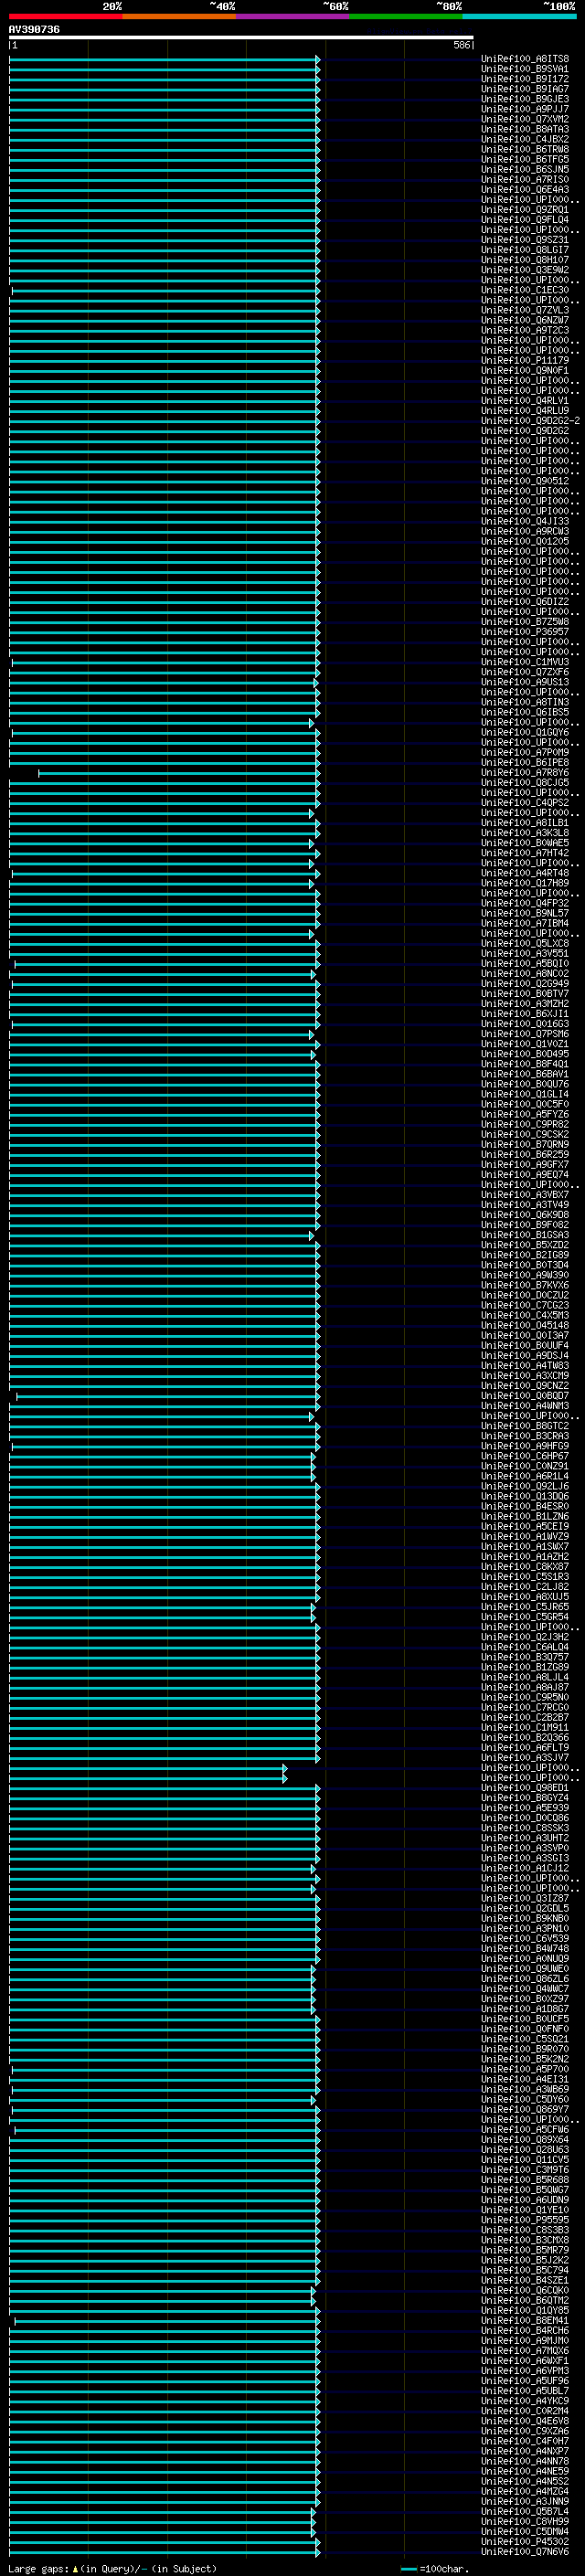Viewport: 585px width, 2576px height.
Task: Select label UniRef100_P11179
Action: tap(525, 361)
